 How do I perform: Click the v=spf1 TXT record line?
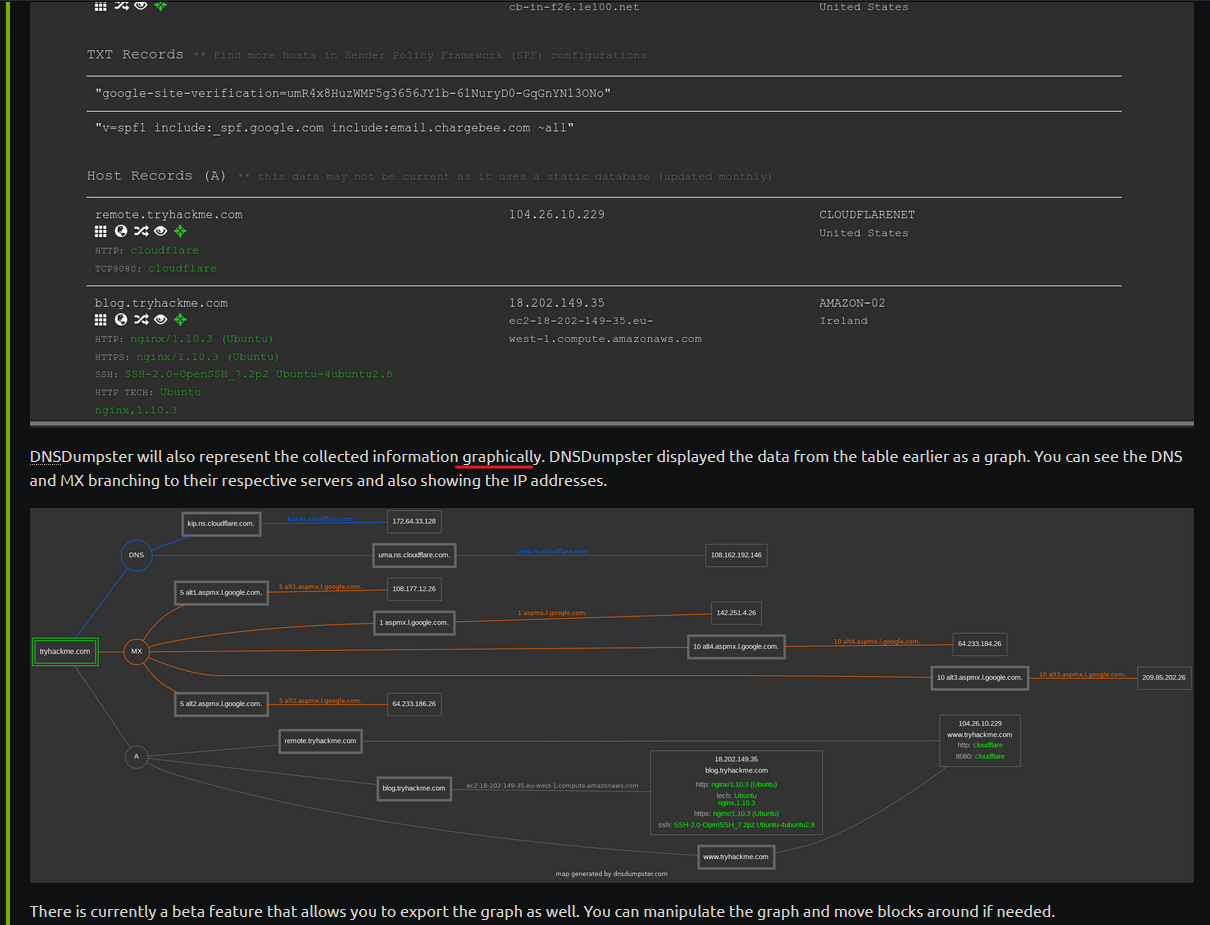334,128
